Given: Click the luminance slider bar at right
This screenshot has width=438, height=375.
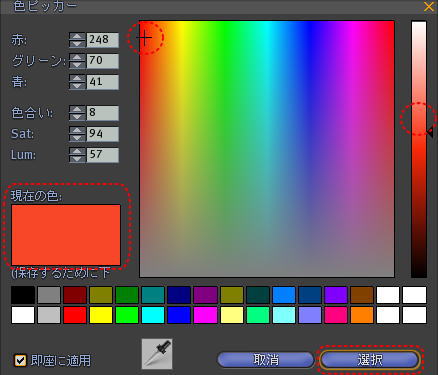Looking at the screenshot, I should 419,149.
